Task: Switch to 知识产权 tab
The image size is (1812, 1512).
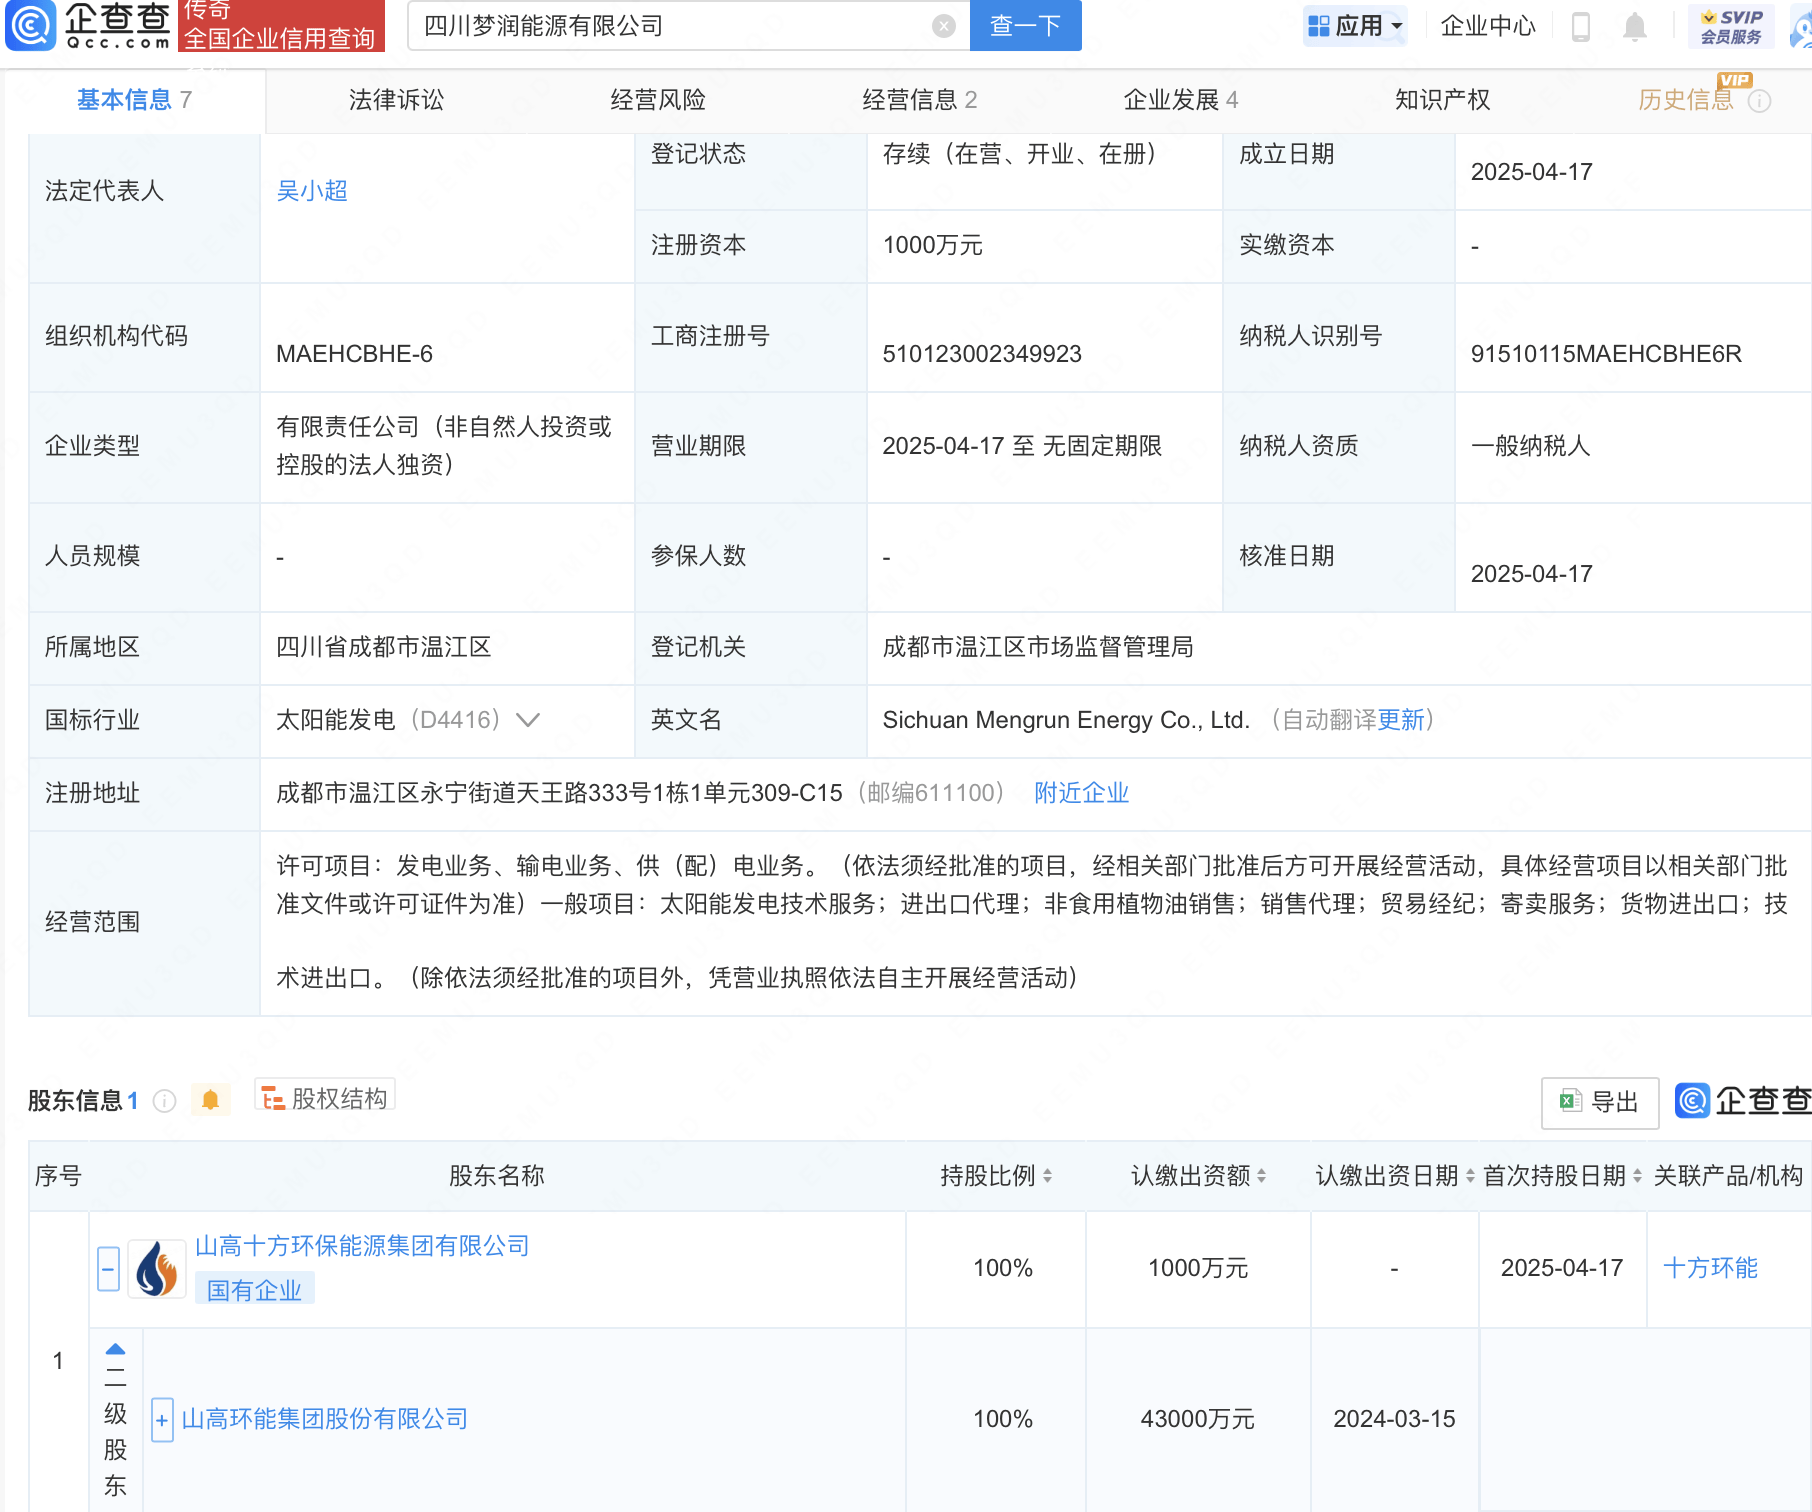Action: point(1443,100)
